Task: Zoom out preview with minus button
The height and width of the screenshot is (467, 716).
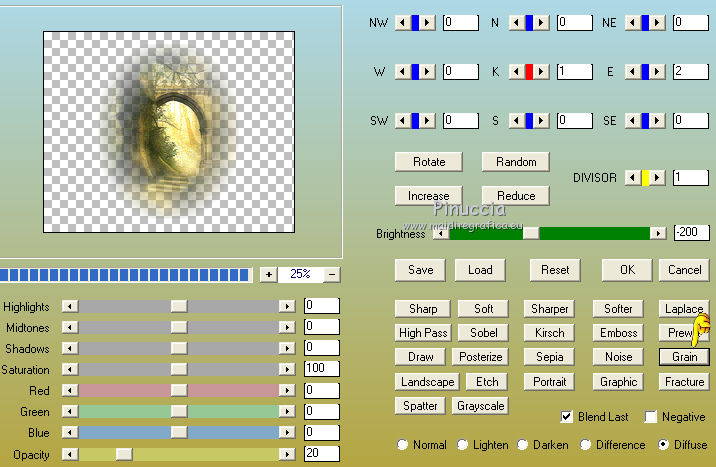Action: point(332,274)
